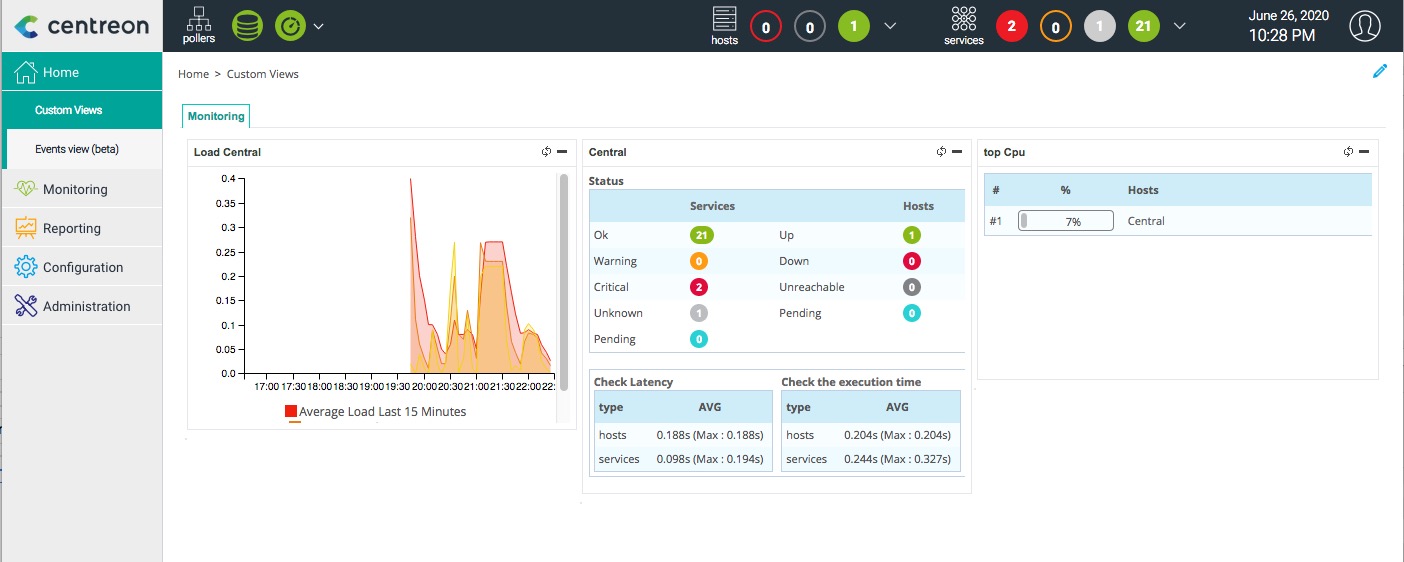This screenshot has width=1404, height=562.
Task: Open the services status icon
Action: [x=963, y=24]
